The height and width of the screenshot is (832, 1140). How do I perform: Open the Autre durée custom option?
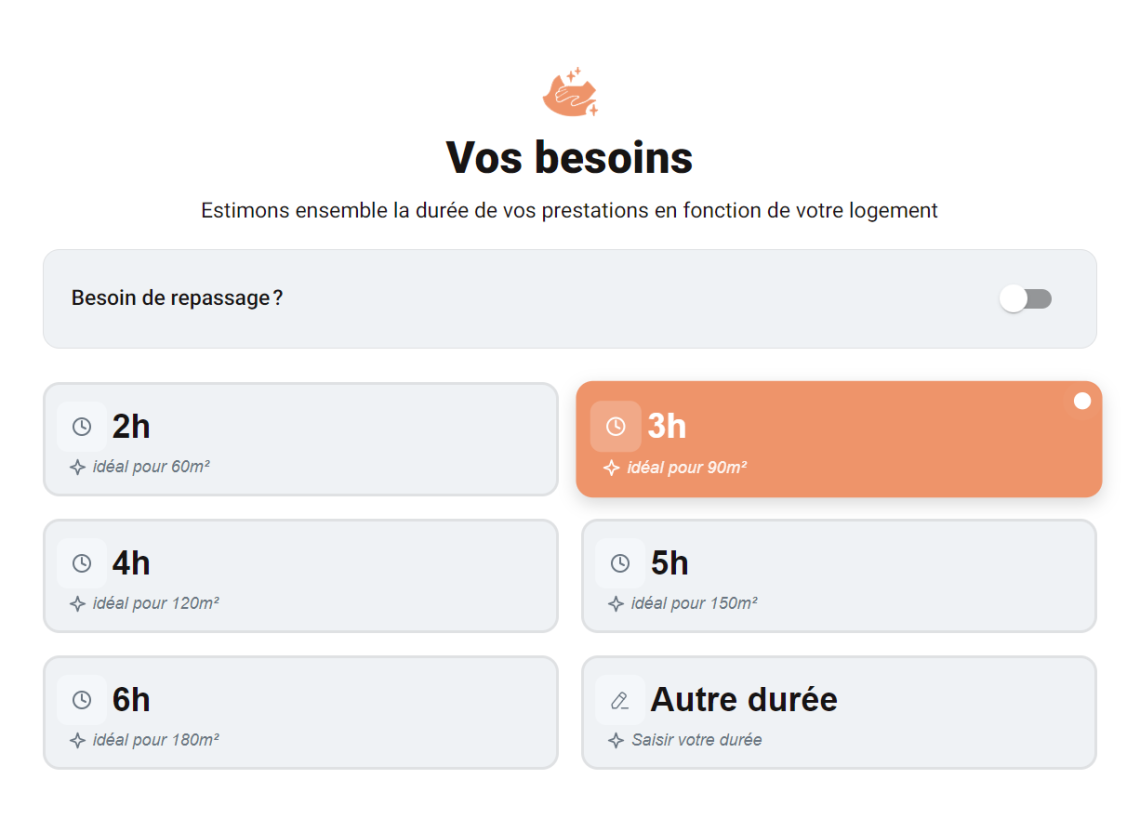pos(839,713)
